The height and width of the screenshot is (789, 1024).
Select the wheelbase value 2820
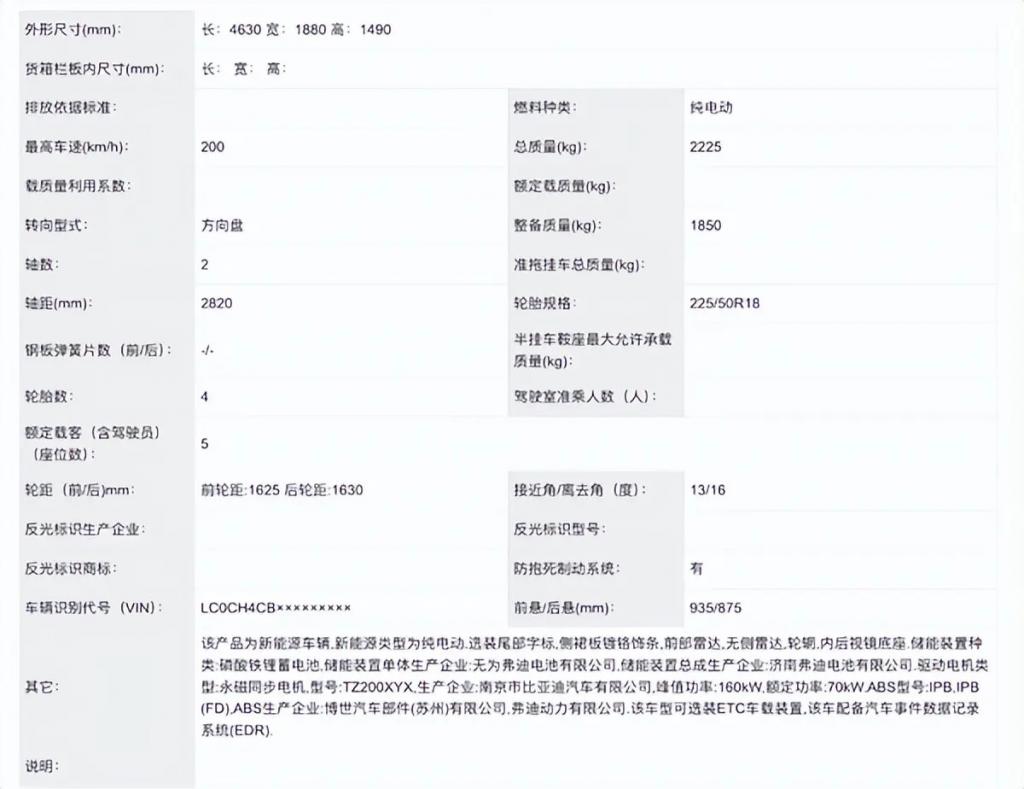pyautogui.click(x=216, y=303)
